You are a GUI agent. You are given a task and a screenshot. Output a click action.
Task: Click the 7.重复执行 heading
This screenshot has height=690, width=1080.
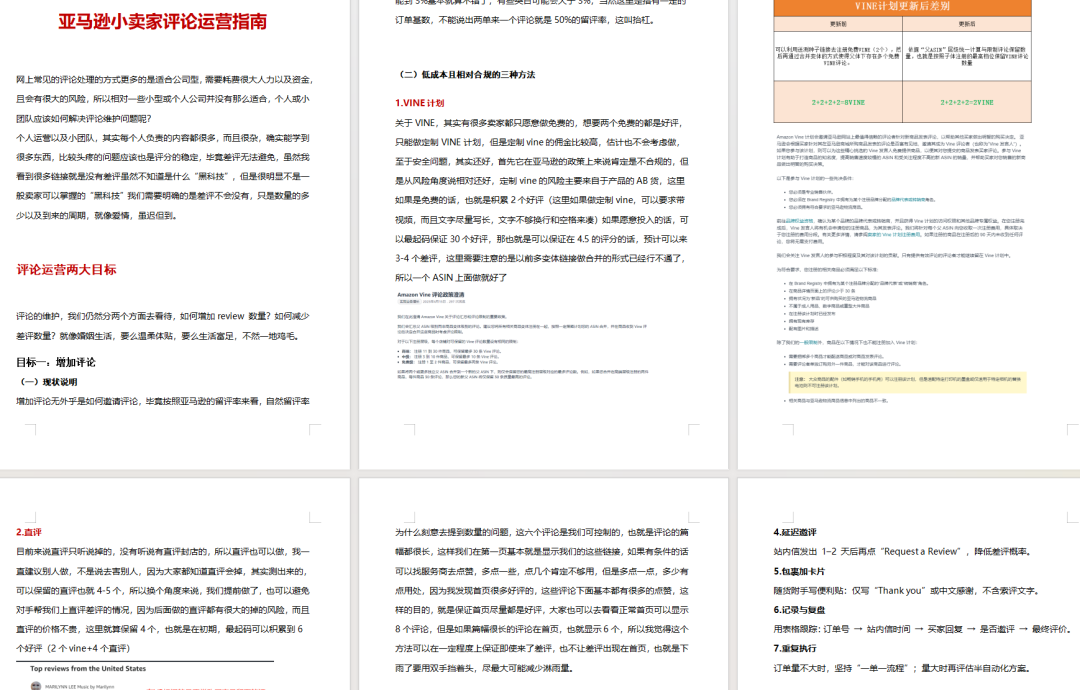click(x=800, y=648)
